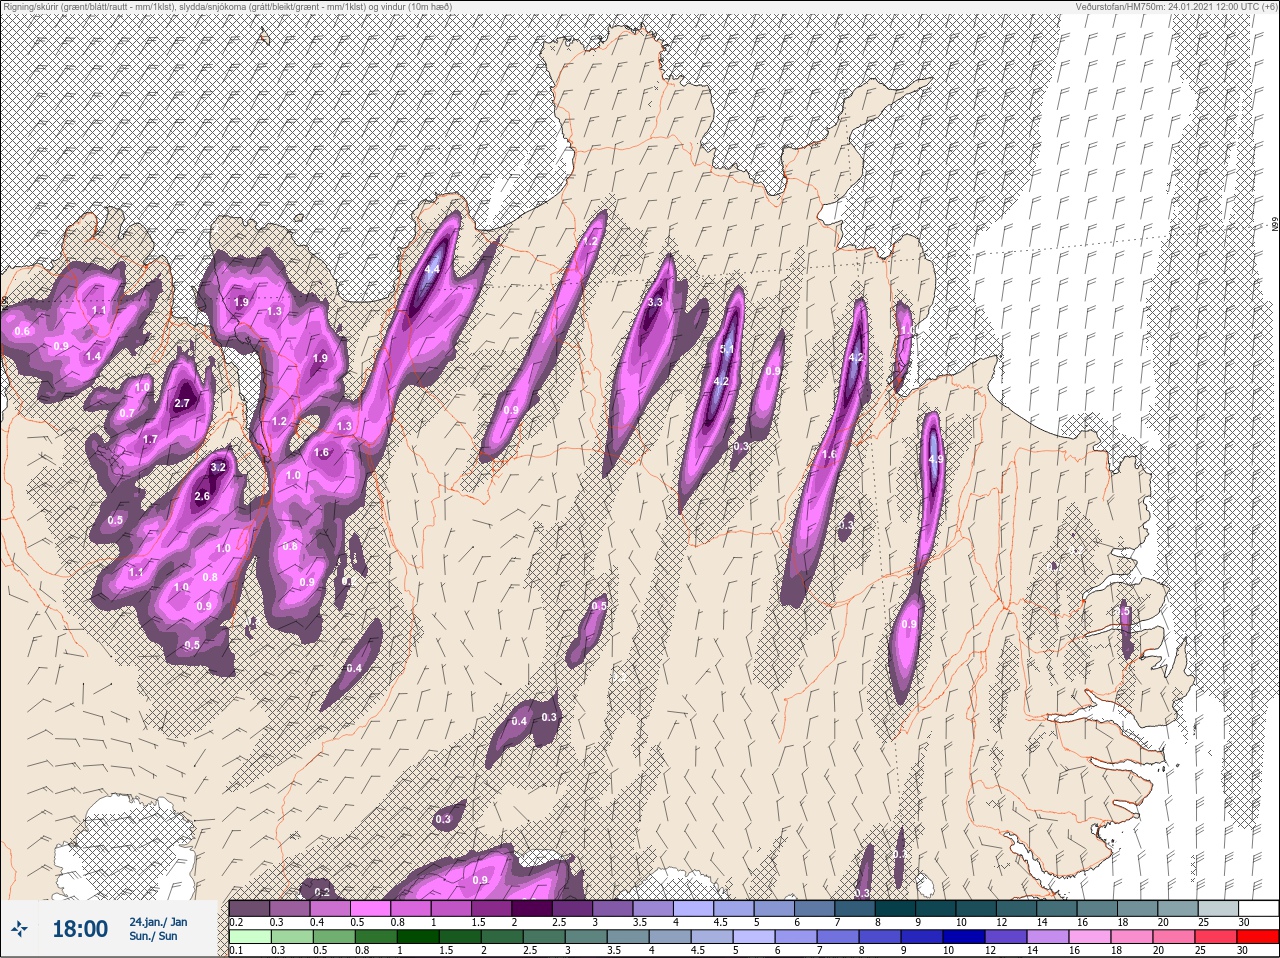Click the 0.6 value at the west edge
This screenshot has width=1280, height=958.
click(x=23, y=331)
